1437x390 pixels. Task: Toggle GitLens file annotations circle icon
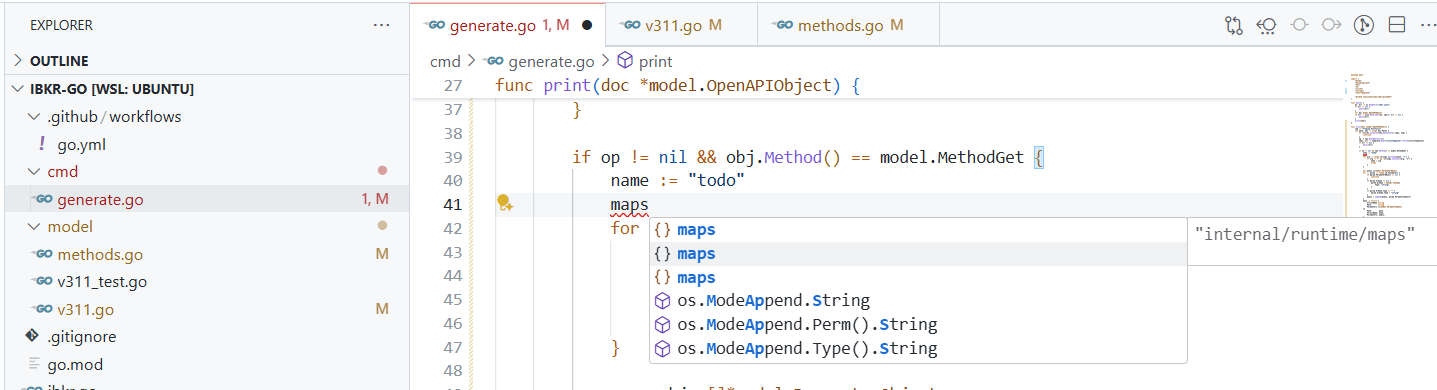pyautogui.click(x=1364, y=25)
